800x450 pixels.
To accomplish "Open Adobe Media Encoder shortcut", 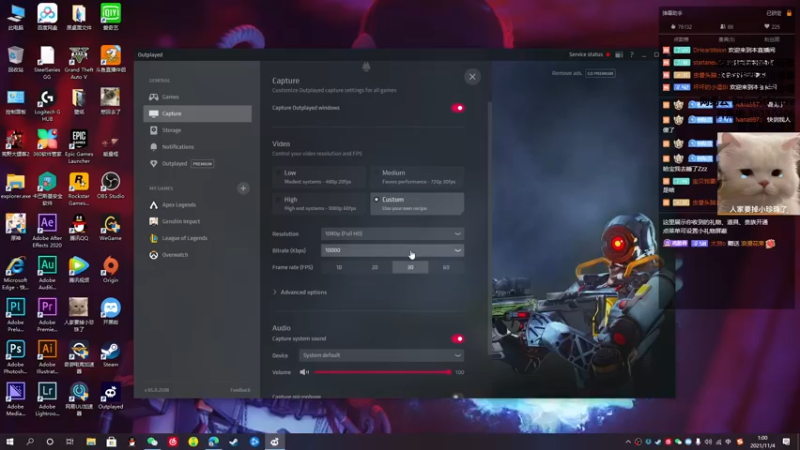I will click(x=15, y=399).
